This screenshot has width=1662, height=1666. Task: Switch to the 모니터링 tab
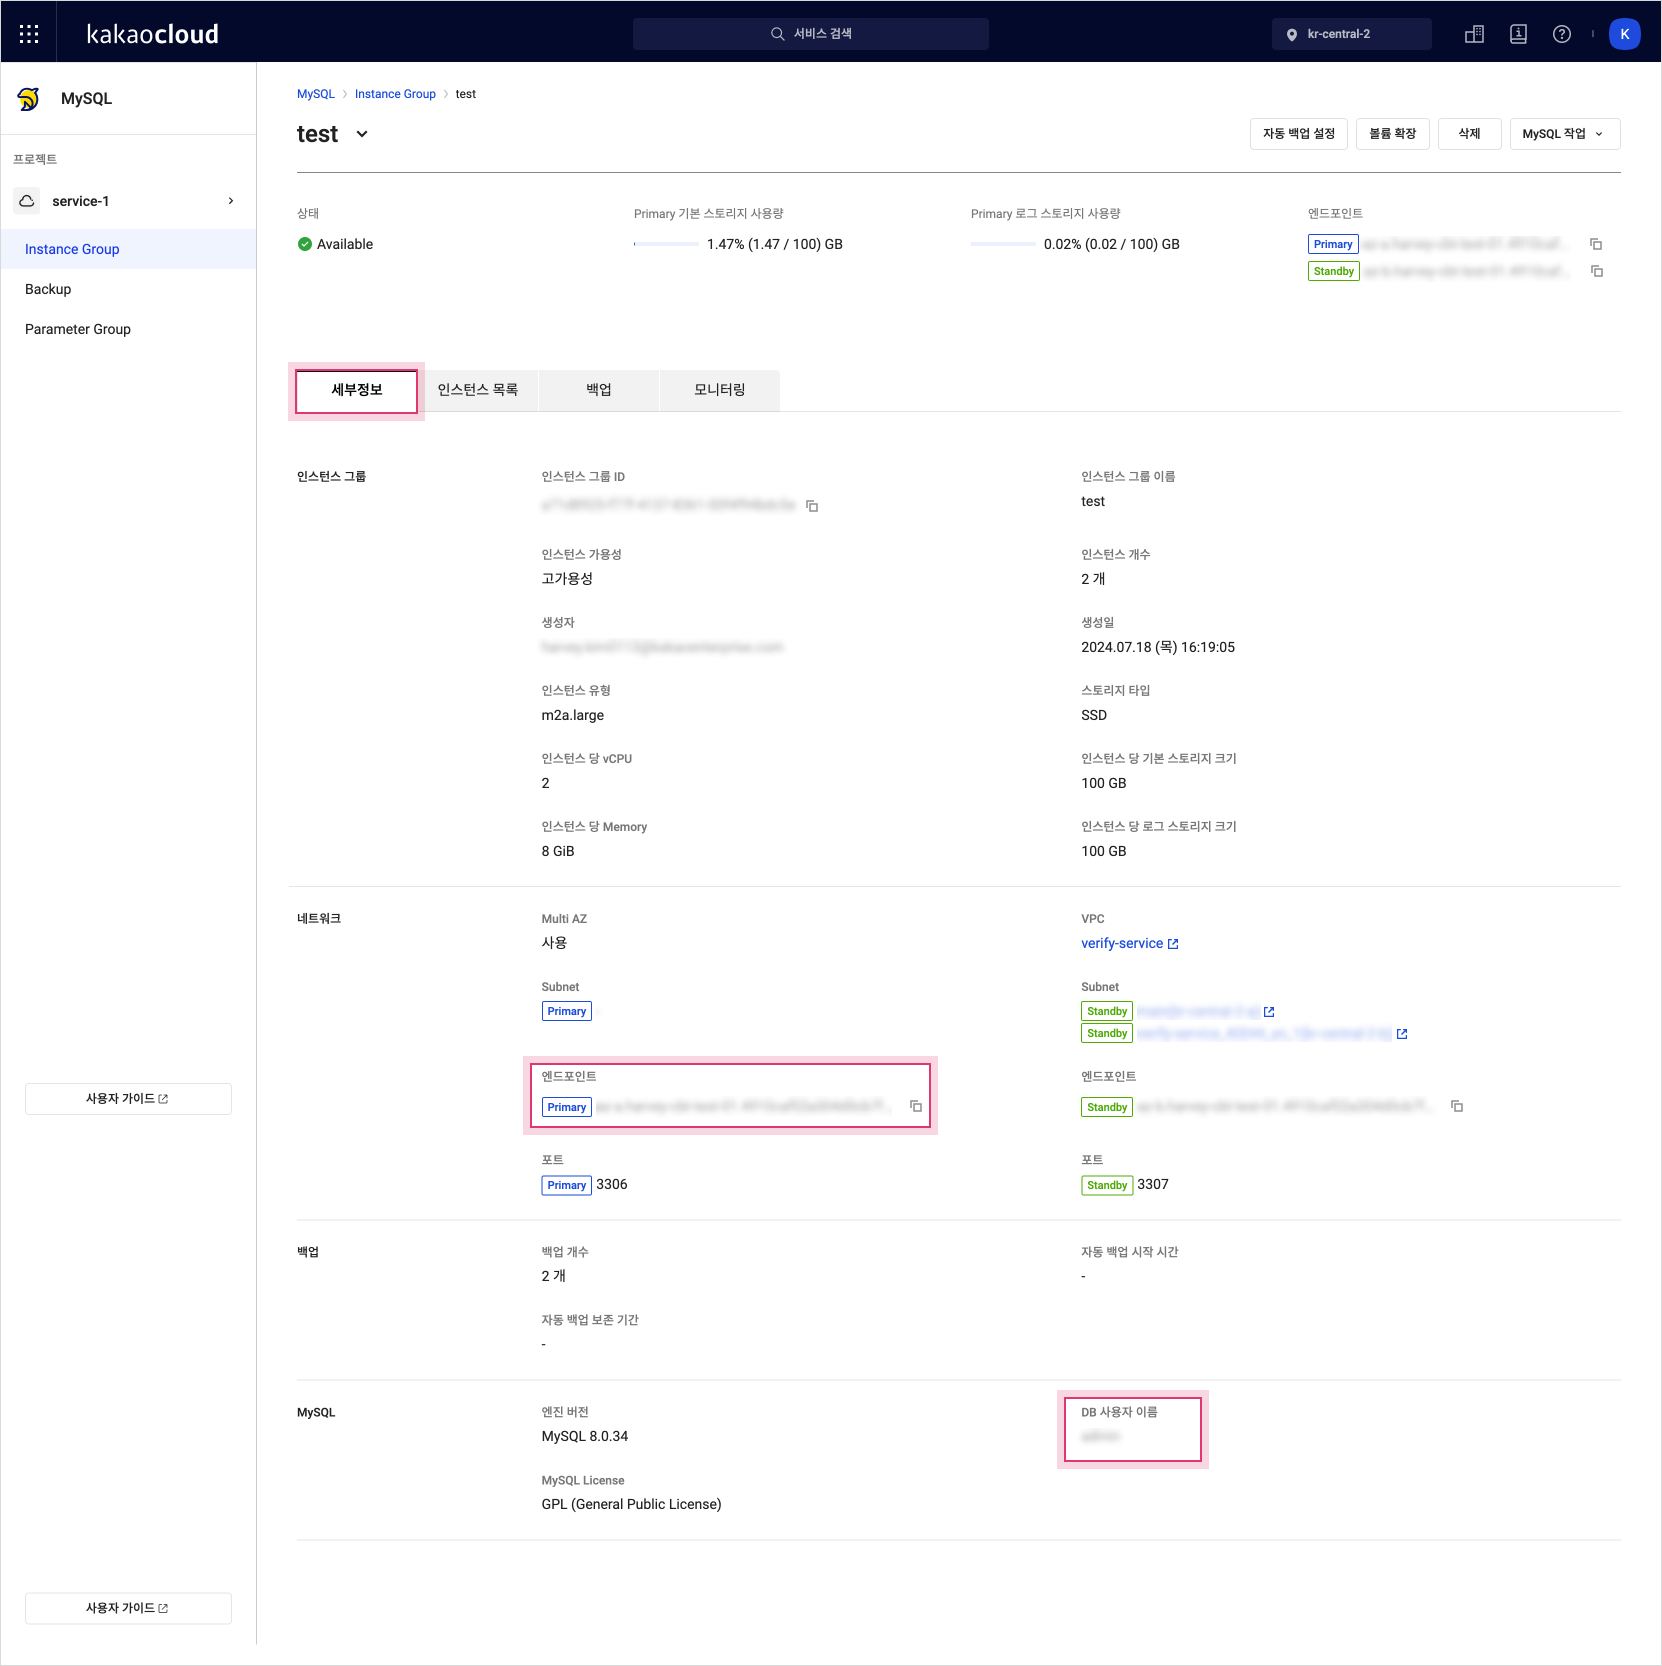point(720,390)
